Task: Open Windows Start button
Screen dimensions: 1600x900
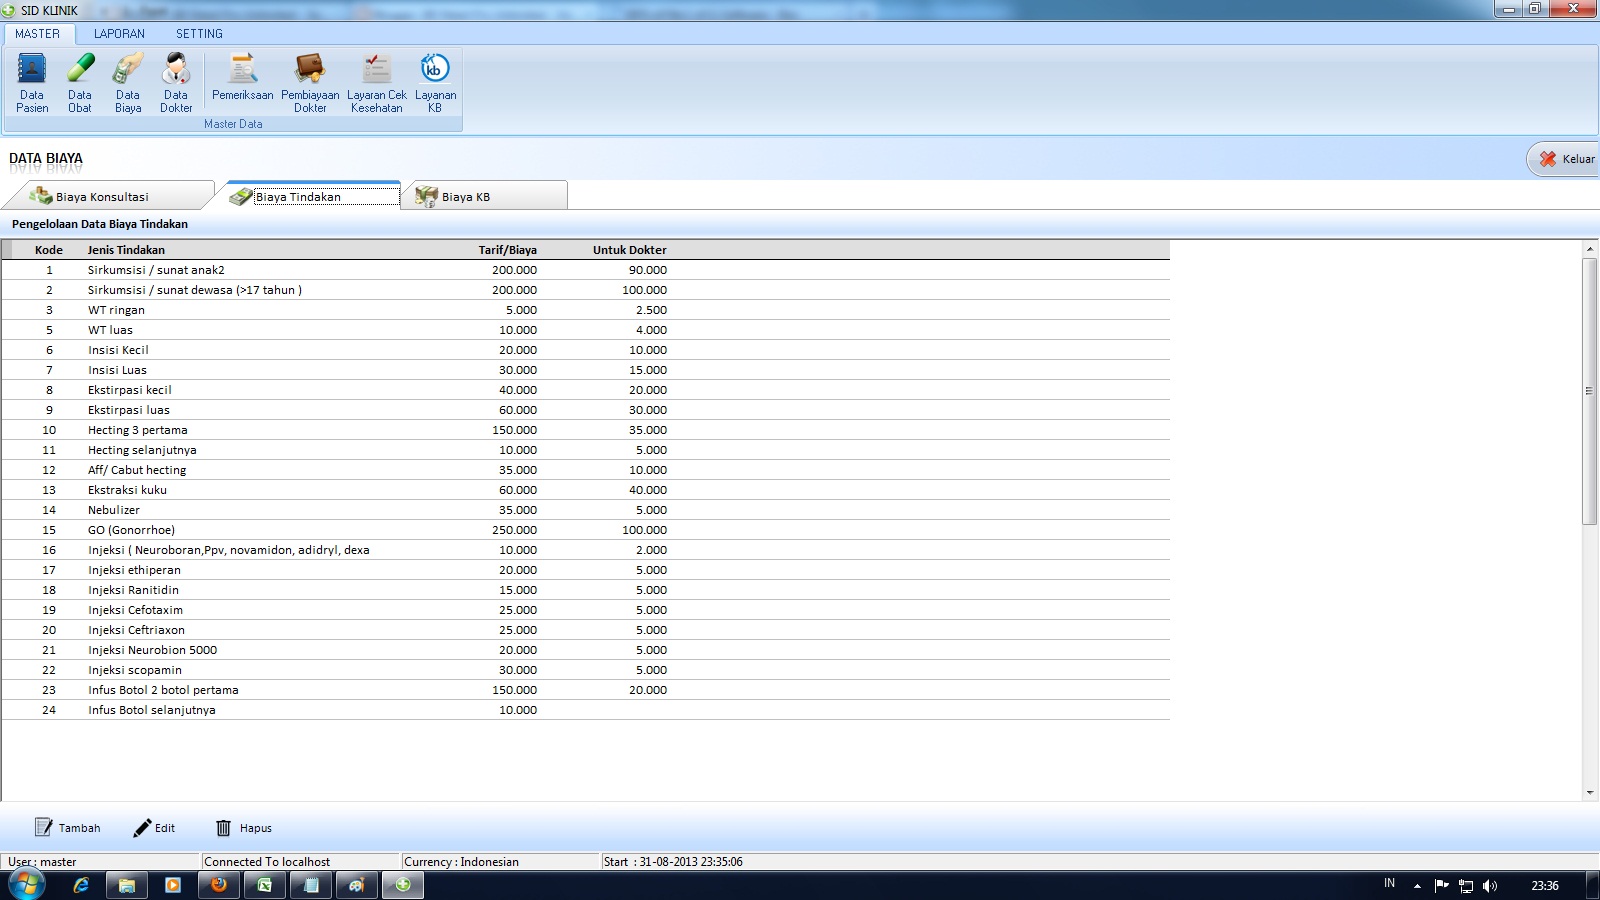Action: point(27,885)
